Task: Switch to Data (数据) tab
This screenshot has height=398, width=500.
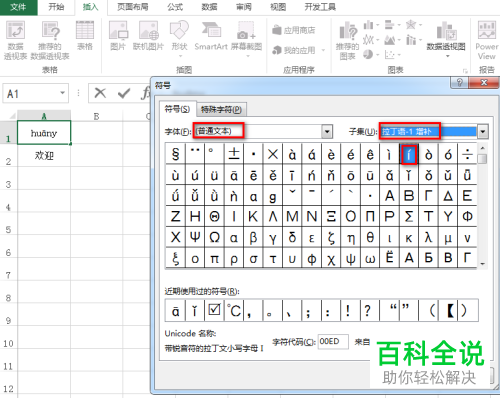Action: pyautogui.click(x=209, y=7)
